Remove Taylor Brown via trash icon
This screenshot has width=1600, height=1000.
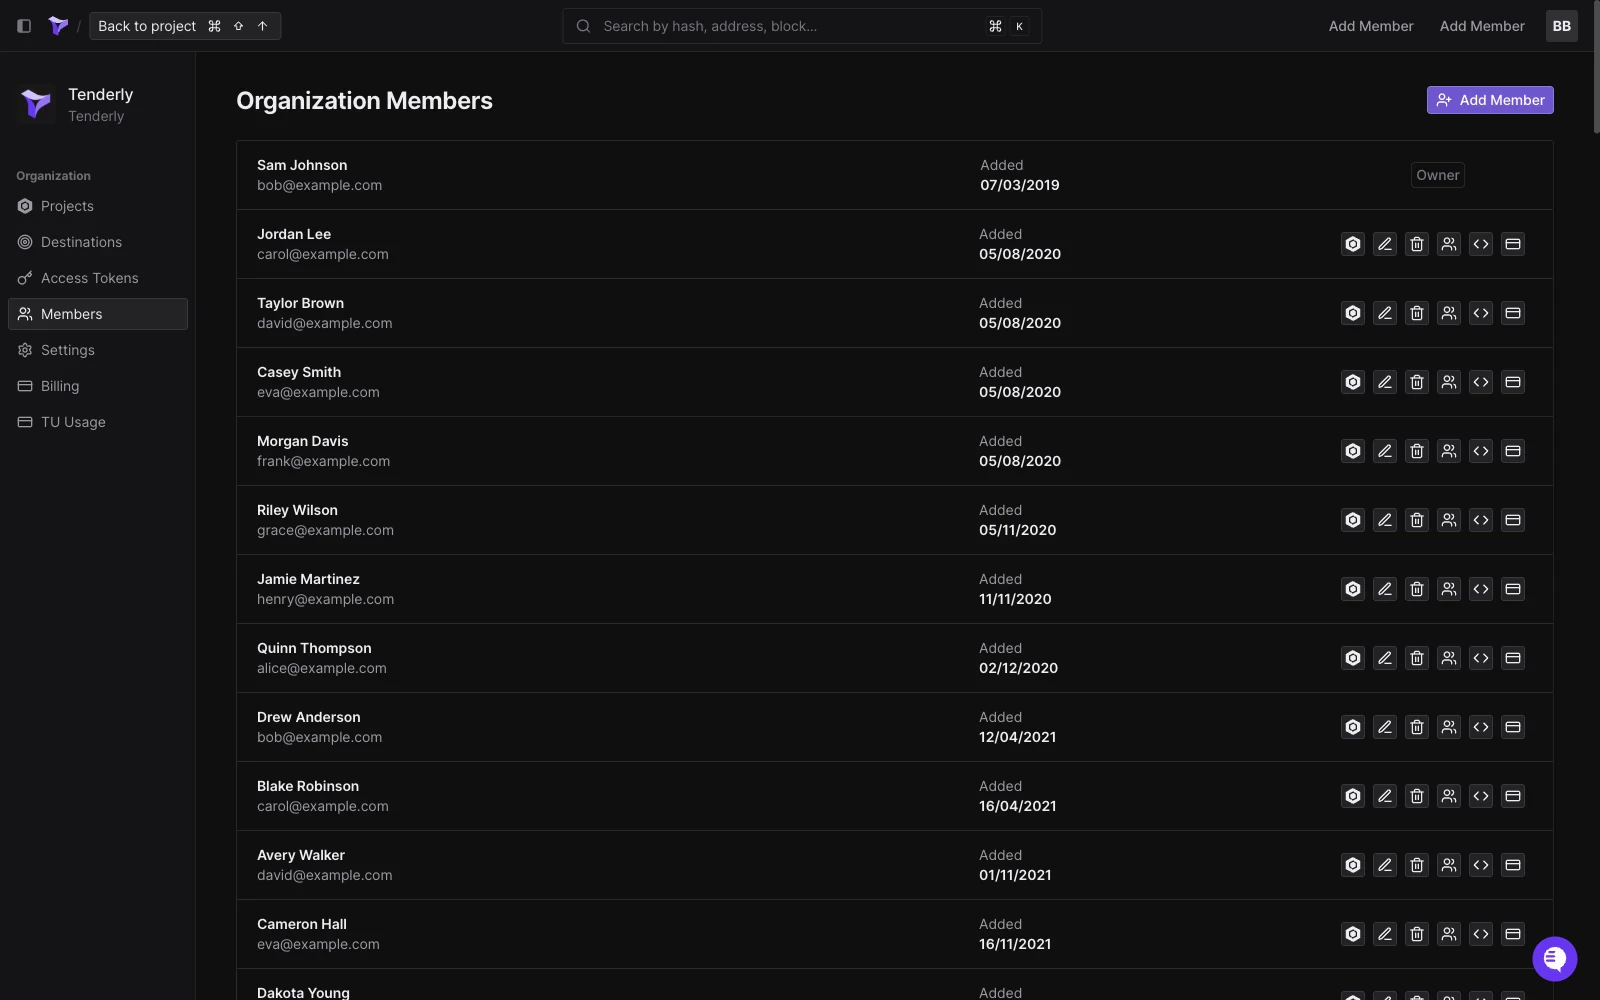(x=1417, y=313)
